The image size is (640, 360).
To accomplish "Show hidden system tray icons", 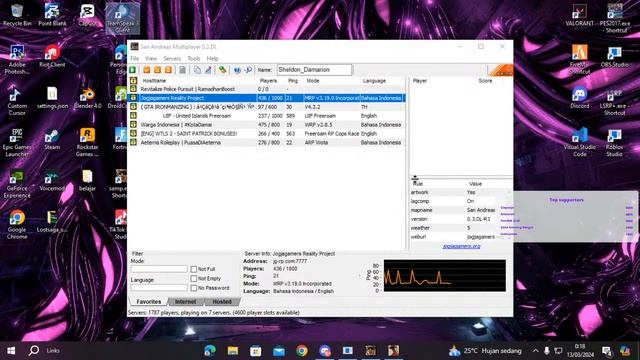I will click(x=535, y=351).
